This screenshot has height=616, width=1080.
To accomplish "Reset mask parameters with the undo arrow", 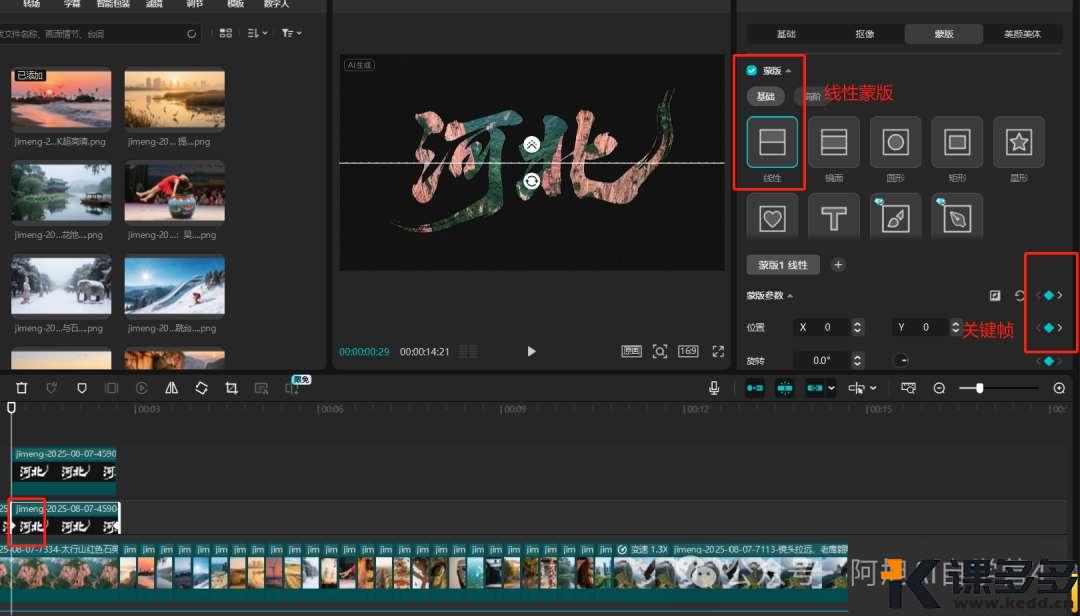I will (x=1019, y=295).
